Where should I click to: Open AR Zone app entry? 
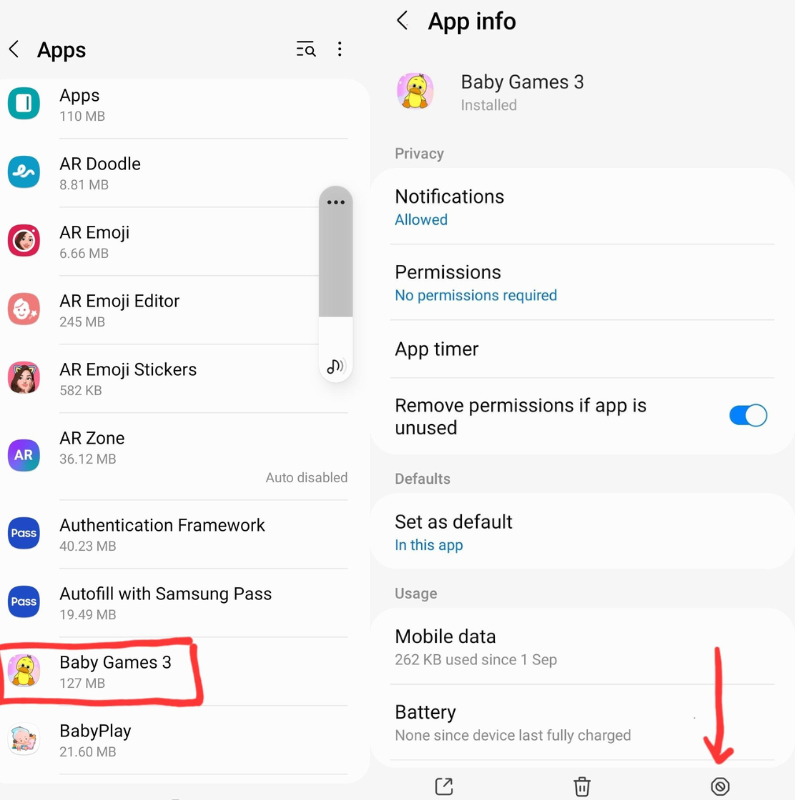174,457
